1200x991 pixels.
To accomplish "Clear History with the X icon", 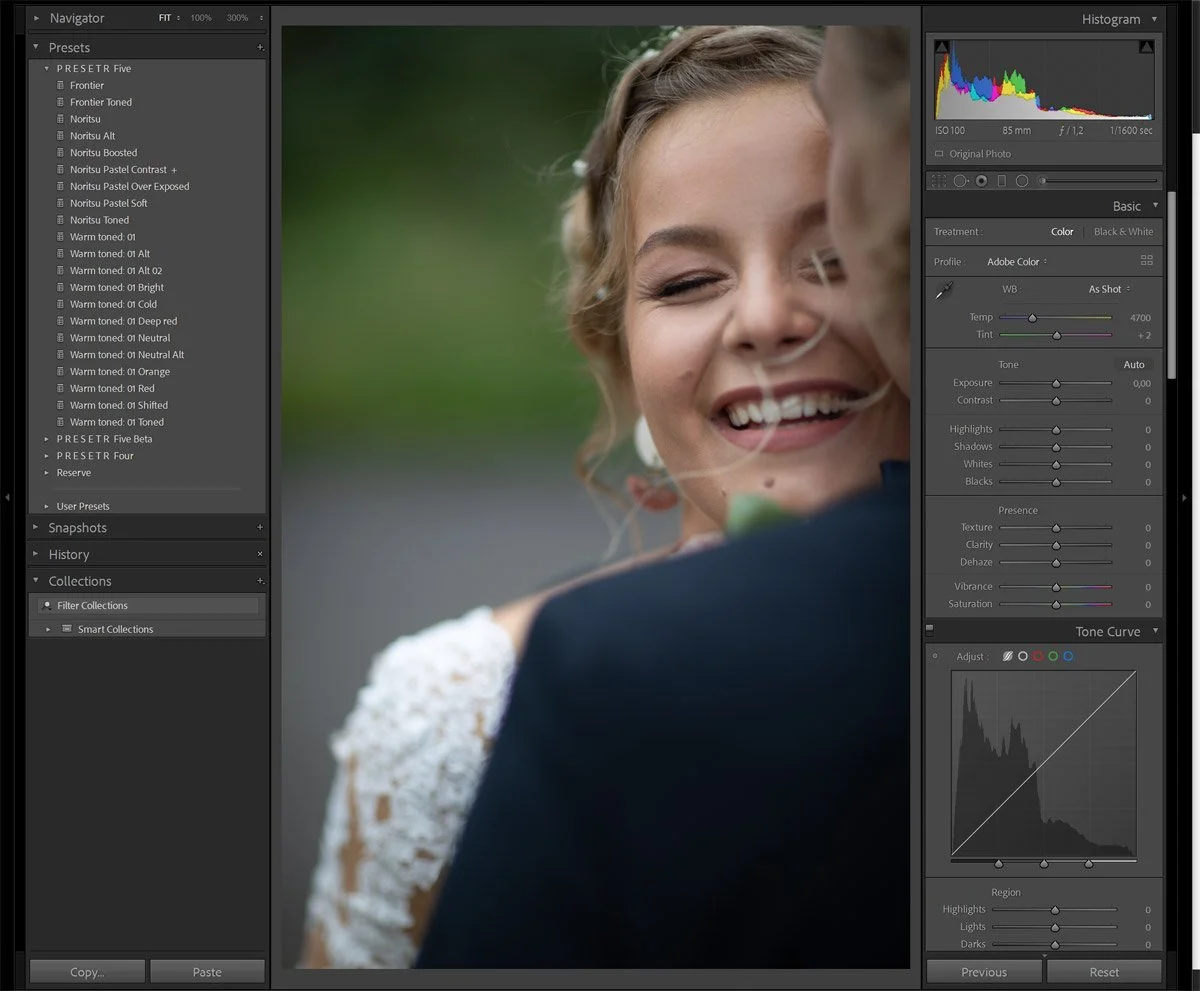I will 260,554.
